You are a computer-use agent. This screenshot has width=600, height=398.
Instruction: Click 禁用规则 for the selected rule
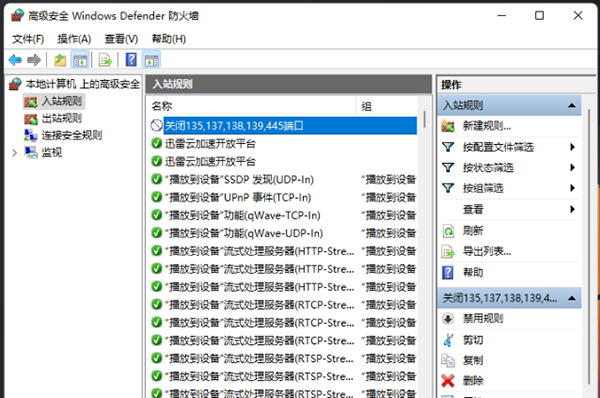tap(483, 318)
